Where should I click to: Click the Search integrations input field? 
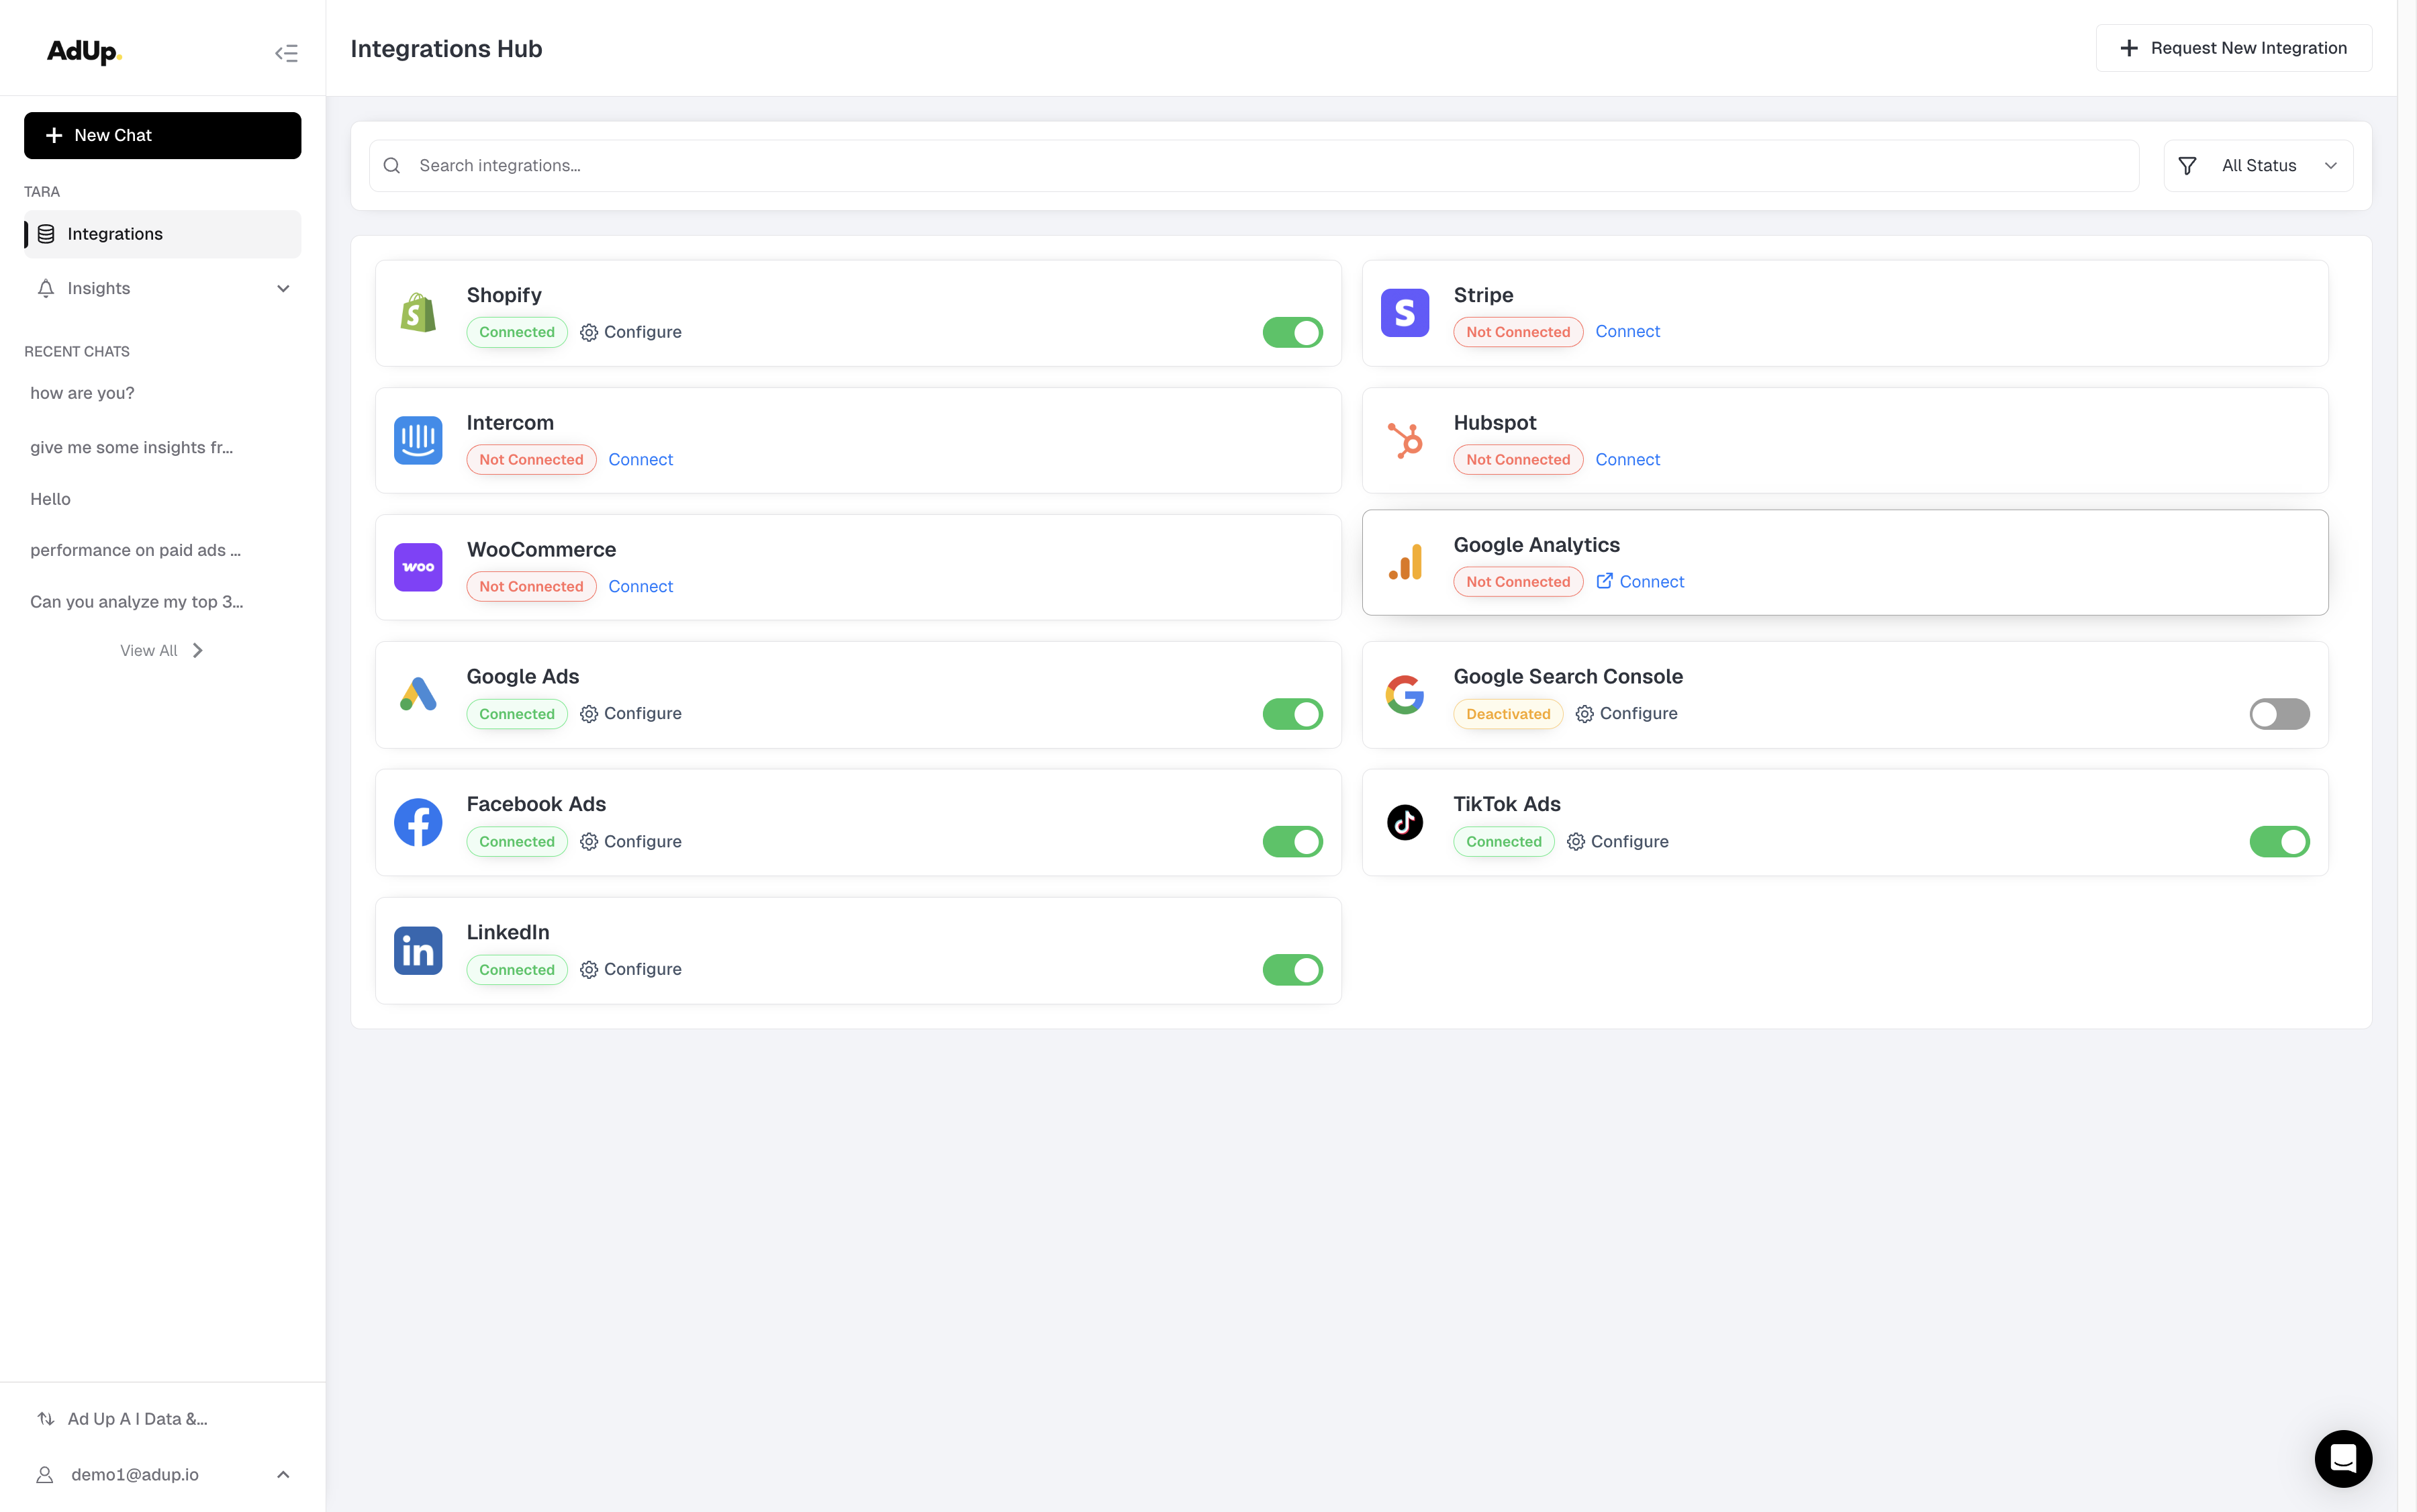click(1254, 166)
